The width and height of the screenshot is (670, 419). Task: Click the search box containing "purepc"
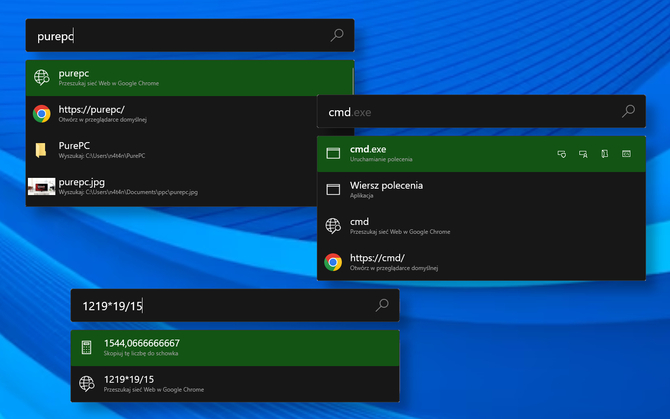(x=190, y=35)
